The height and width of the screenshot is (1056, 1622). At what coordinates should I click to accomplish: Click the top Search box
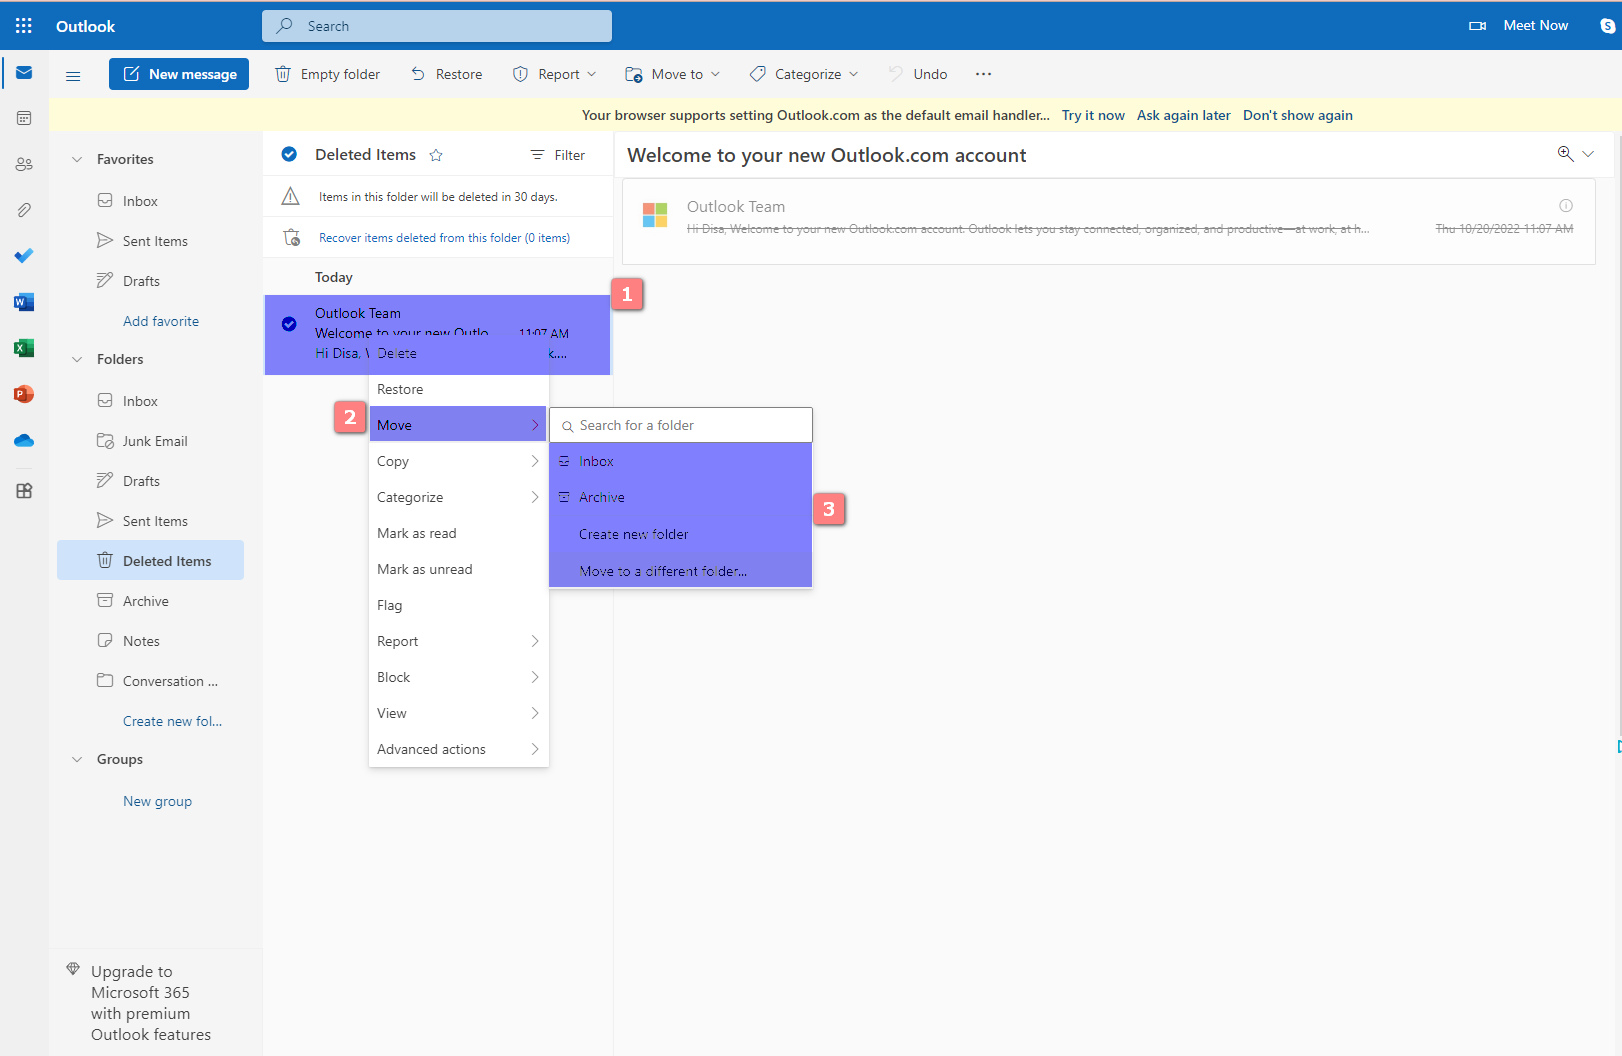[437, 26]
